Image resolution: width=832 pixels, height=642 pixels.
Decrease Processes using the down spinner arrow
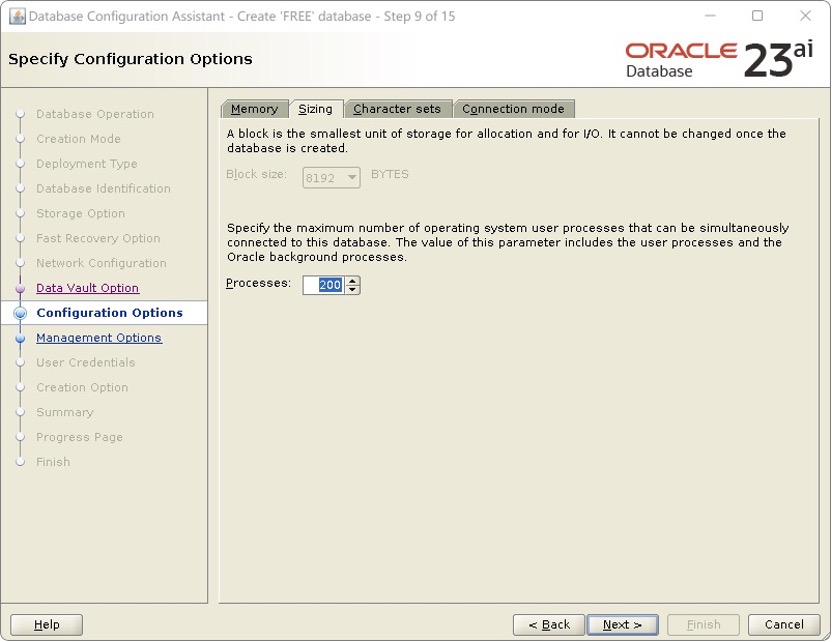(353, 289)
